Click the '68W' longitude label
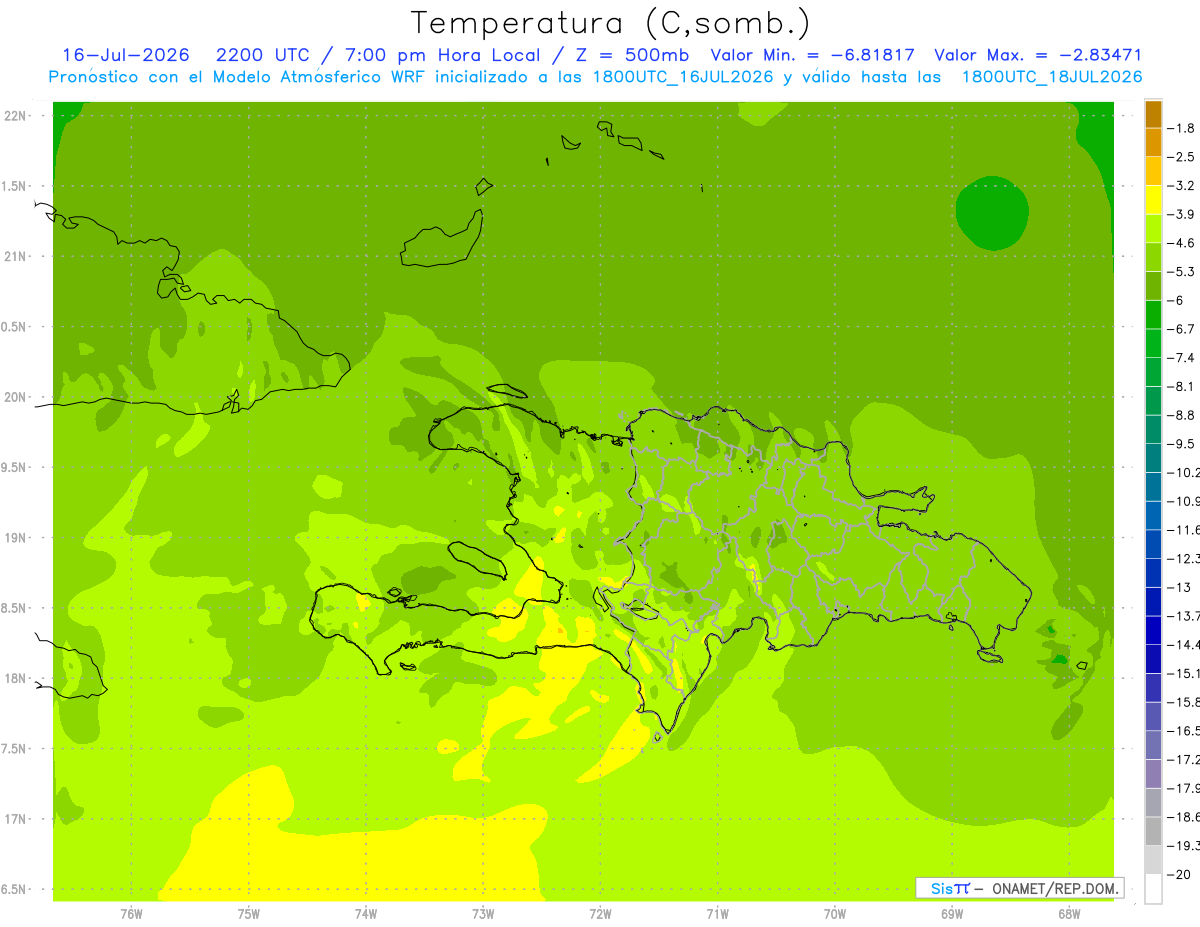The height and width of the screenshot is (927, 1200). (1069, 914)
